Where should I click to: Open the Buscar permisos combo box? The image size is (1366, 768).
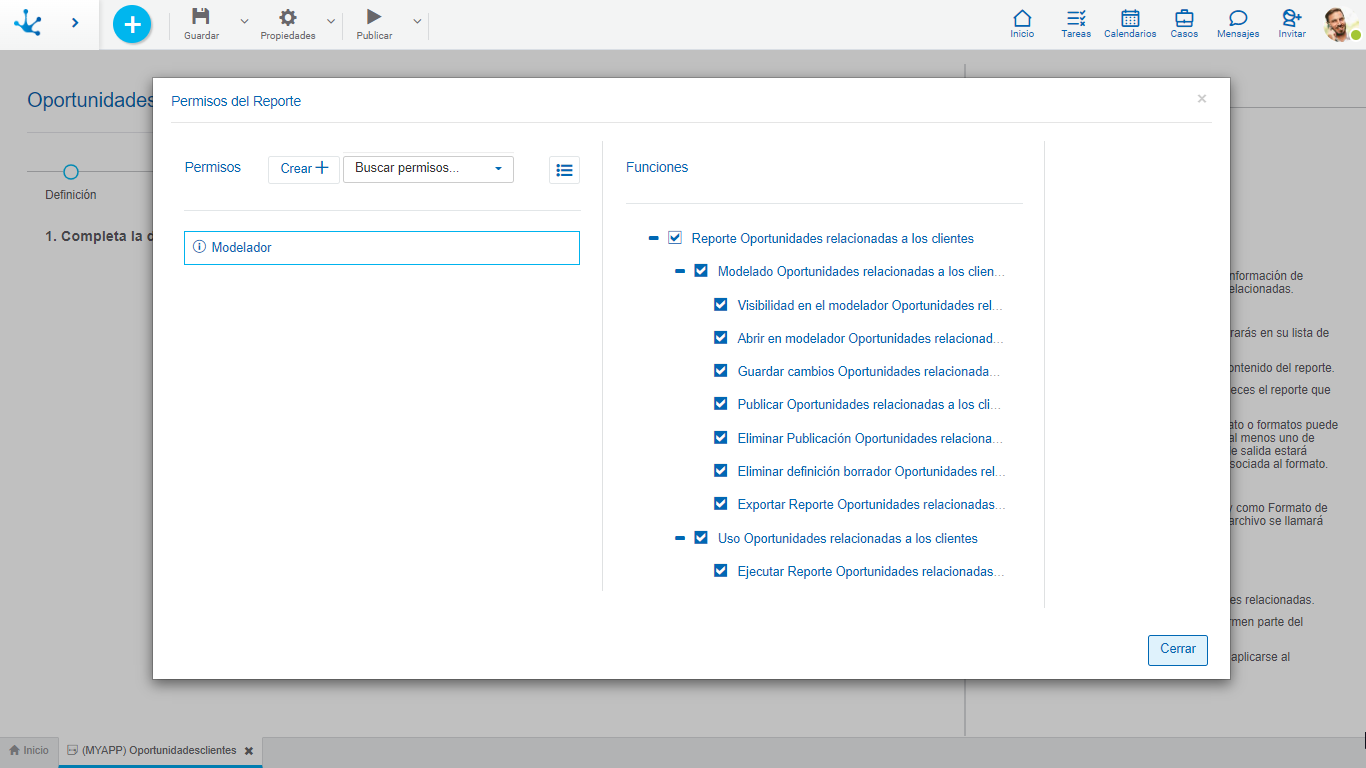coord(428,169)
